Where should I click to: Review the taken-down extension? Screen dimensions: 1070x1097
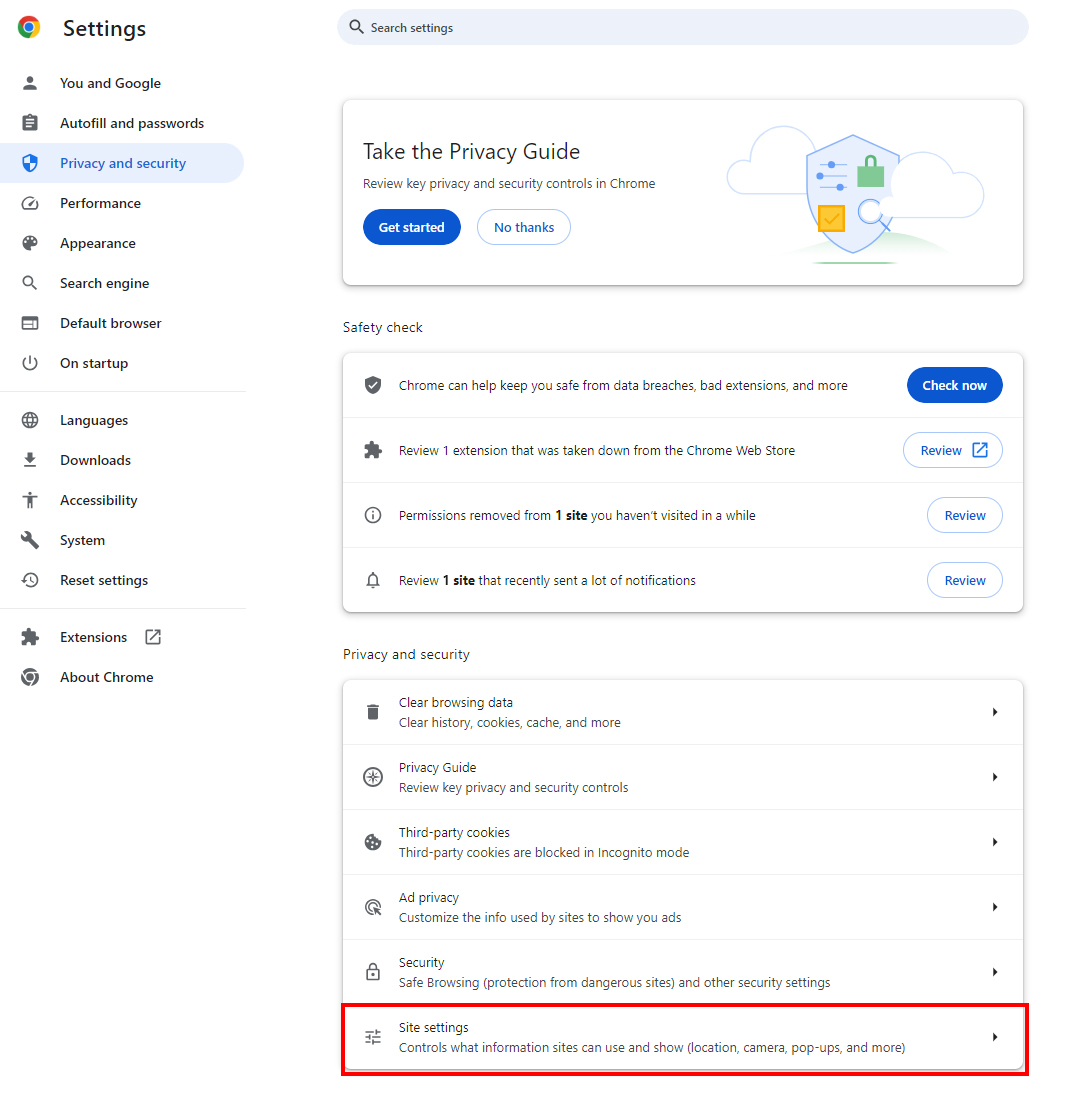point(952,451)
